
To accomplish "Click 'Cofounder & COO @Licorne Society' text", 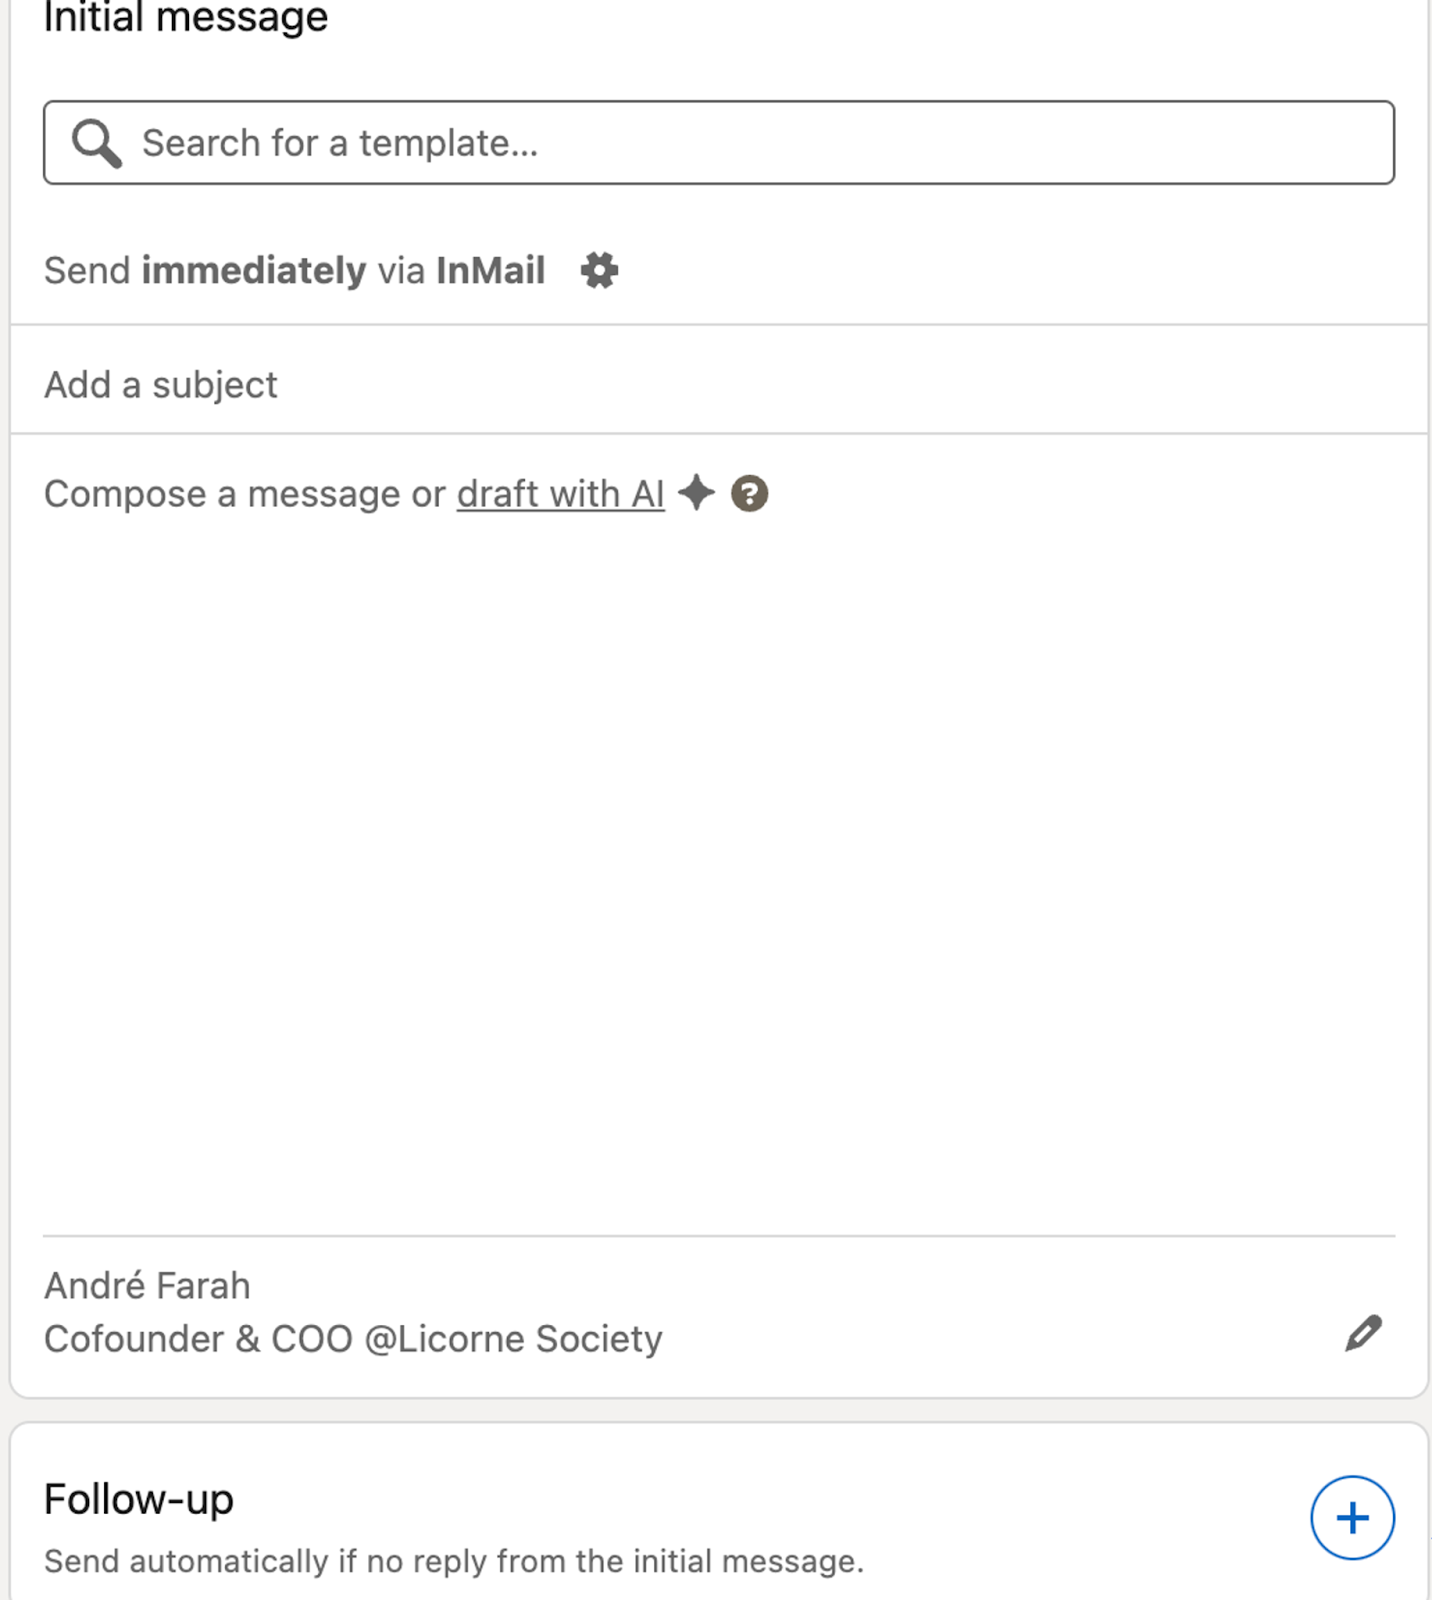I will 352,1338.
